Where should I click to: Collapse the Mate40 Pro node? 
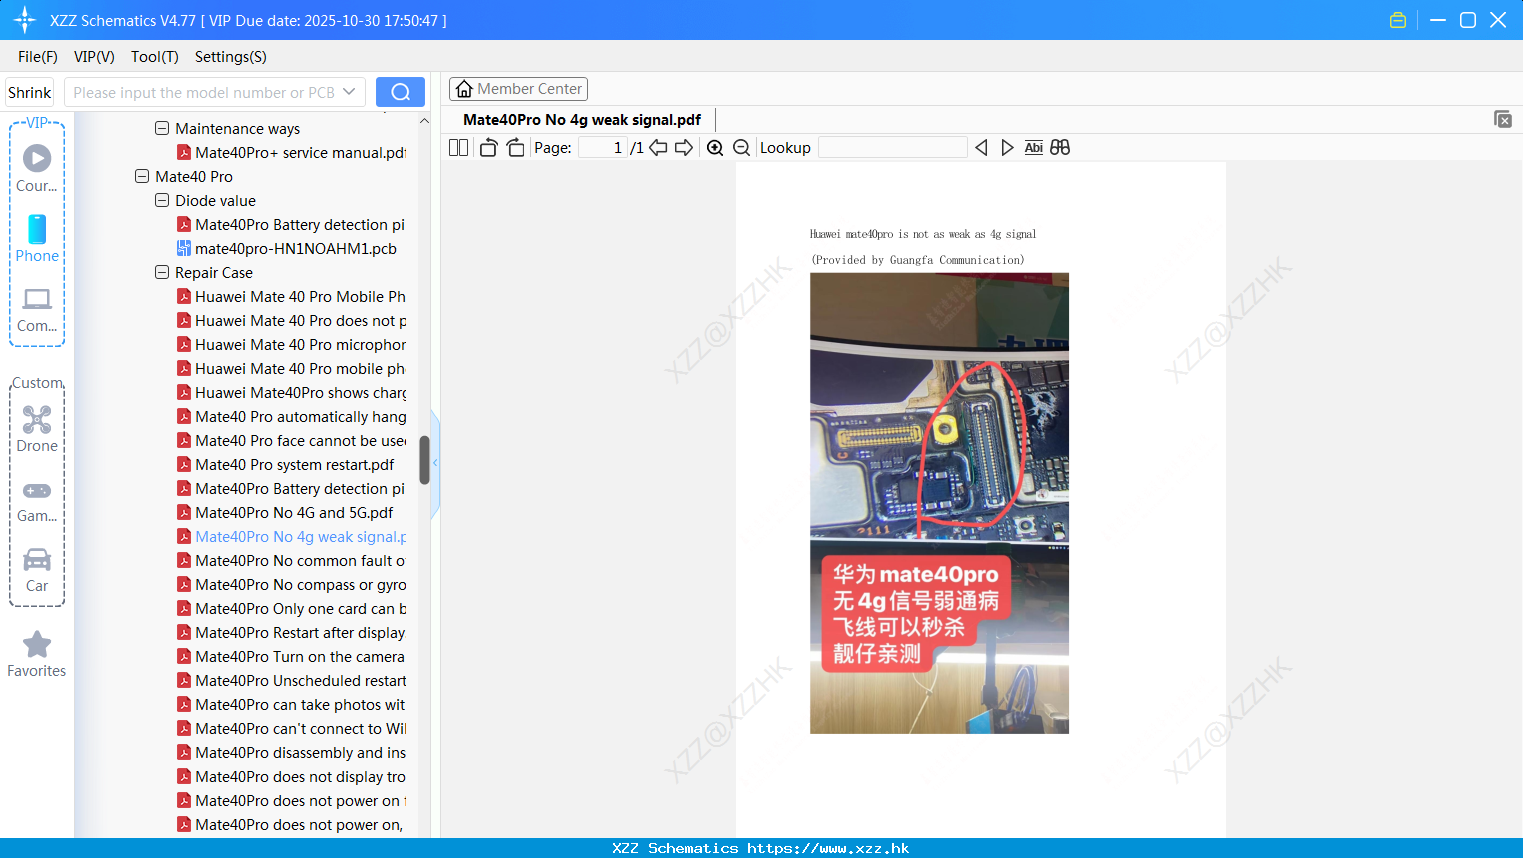pos(142,177)
